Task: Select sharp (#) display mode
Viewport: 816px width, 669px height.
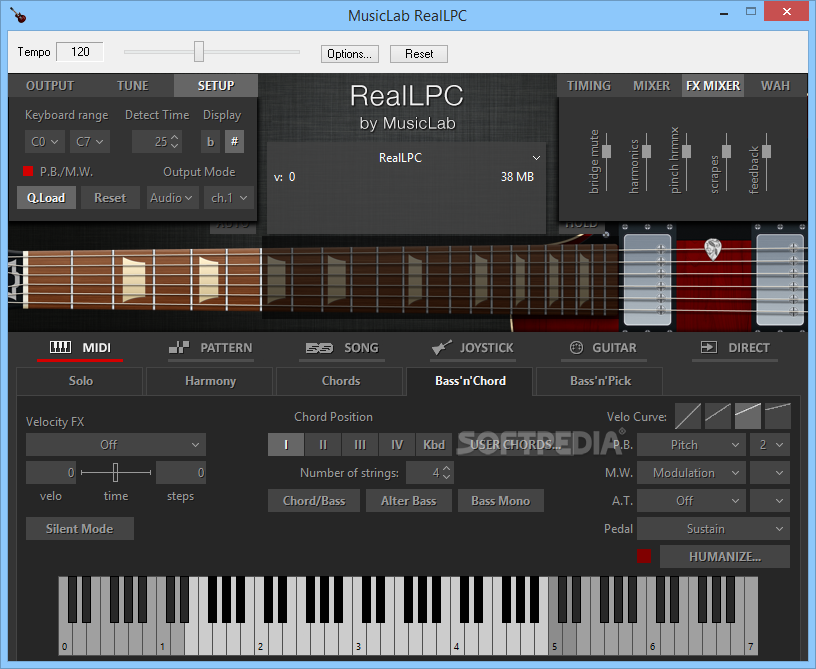Action: (234, 141)
